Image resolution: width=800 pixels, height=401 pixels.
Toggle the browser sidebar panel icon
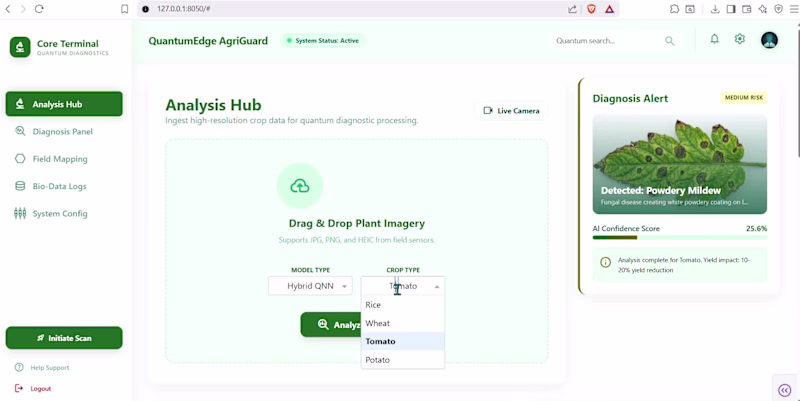(x=731, y=9)
